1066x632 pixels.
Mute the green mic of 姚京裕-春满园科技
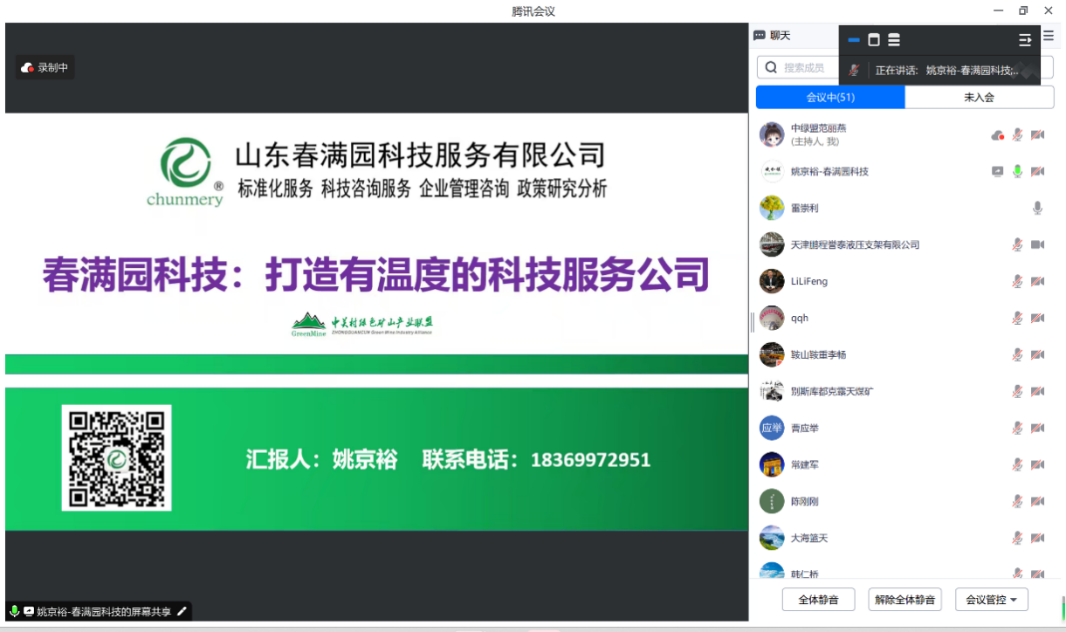pos(1017,171)
